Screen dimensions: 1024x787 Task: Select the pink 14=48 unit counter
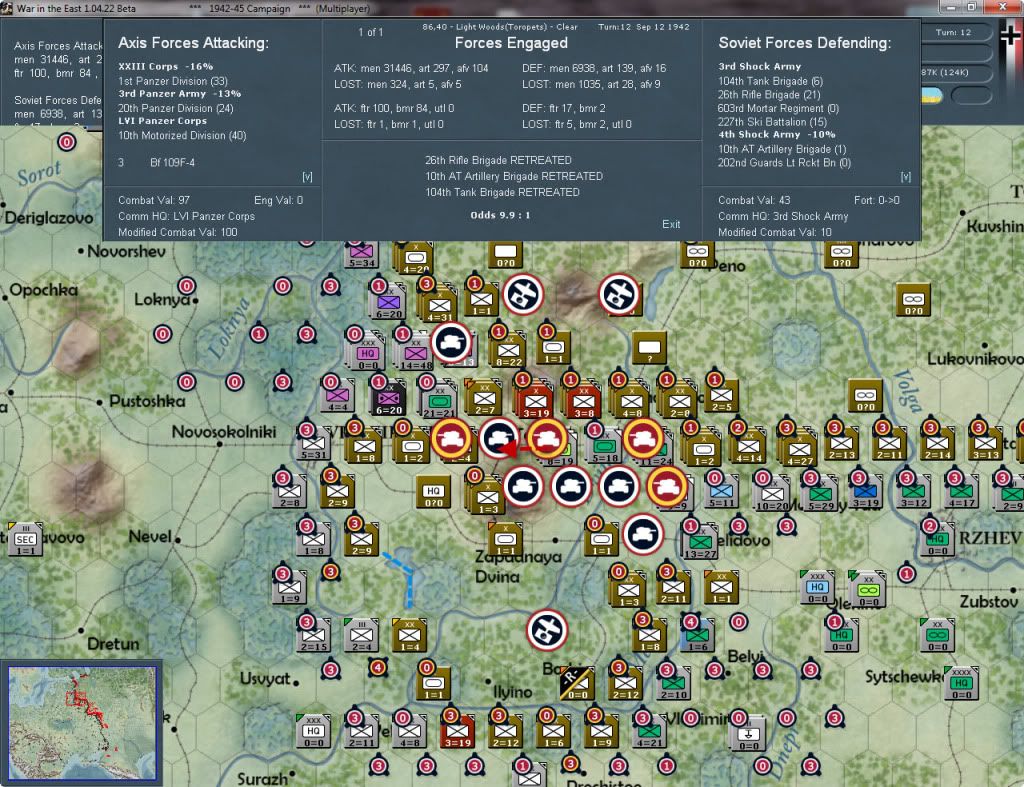(415, 353)
